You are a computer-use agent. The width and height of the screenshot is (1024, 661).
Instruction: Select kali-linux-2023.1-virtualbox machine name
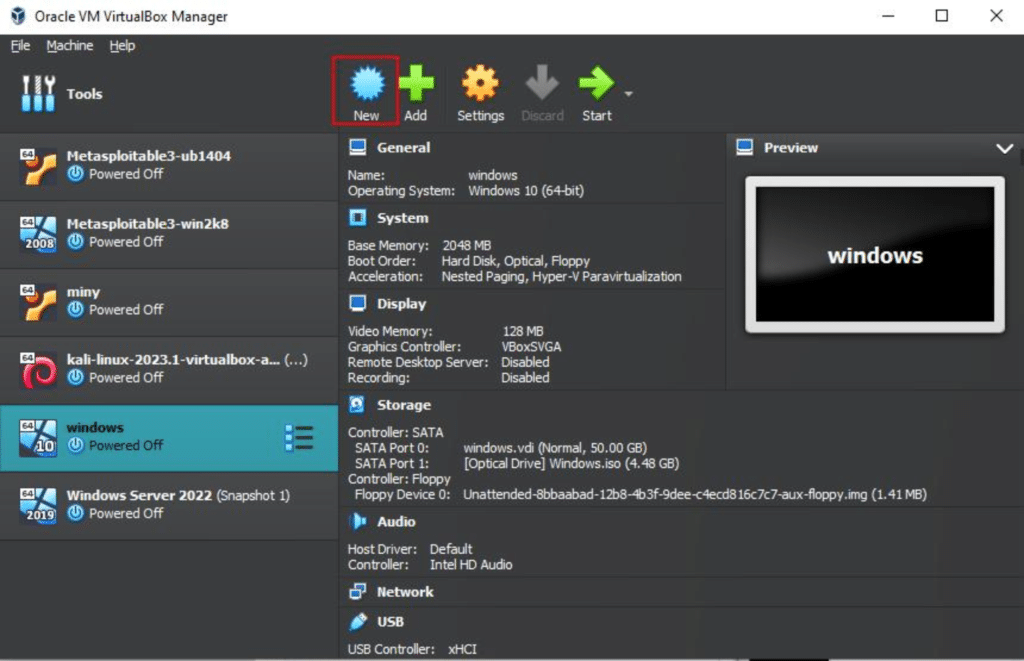(173, 360)
